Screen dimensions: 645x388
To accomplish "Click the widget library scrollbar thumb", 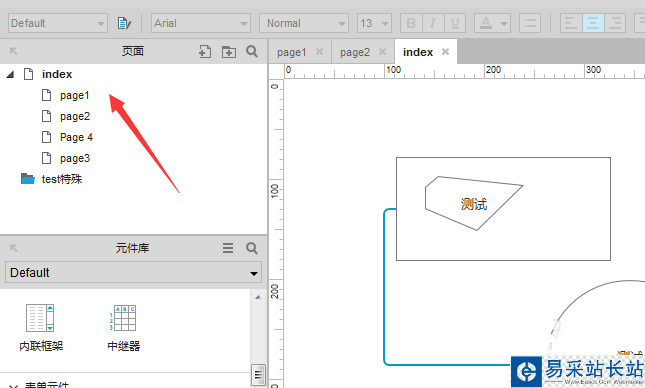I will tap(258, 374).
